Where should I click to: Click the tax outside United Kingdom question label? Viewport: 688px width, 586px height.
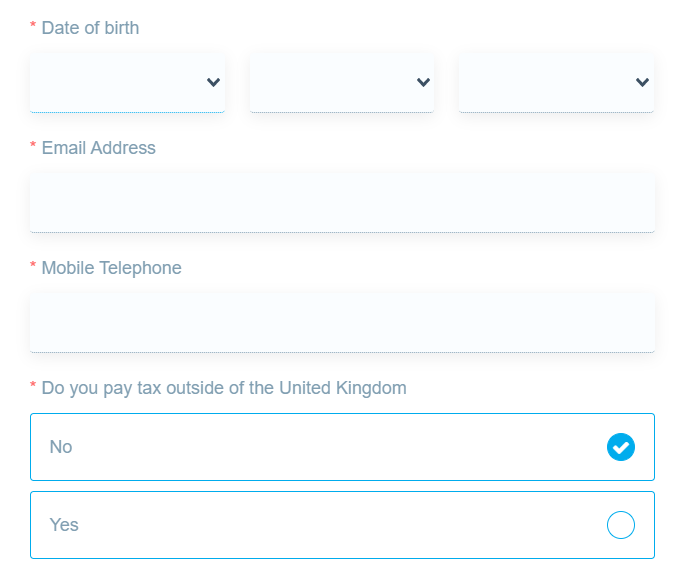point(224,388)
